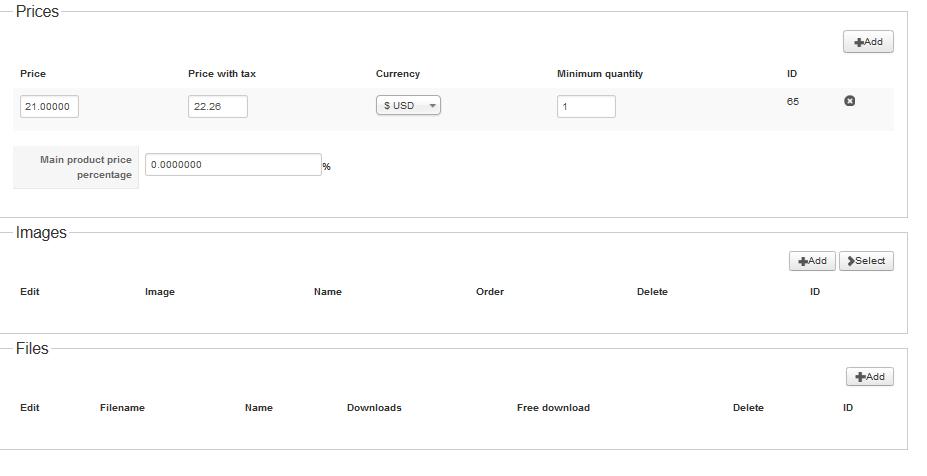Click the Price with tax column header

222,74
